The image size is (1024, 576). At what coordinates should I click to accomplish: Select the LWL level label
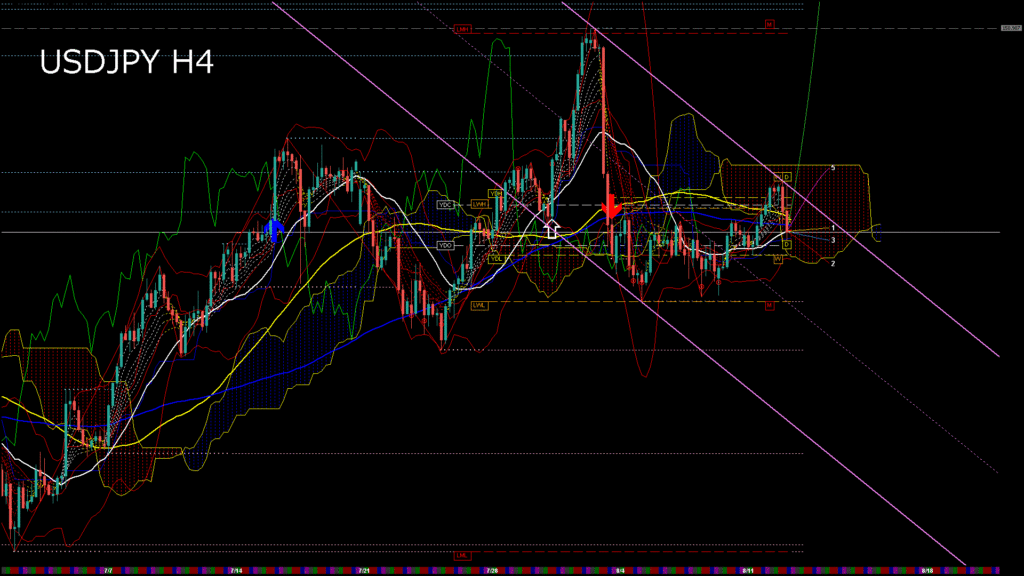tap(480, 306)
